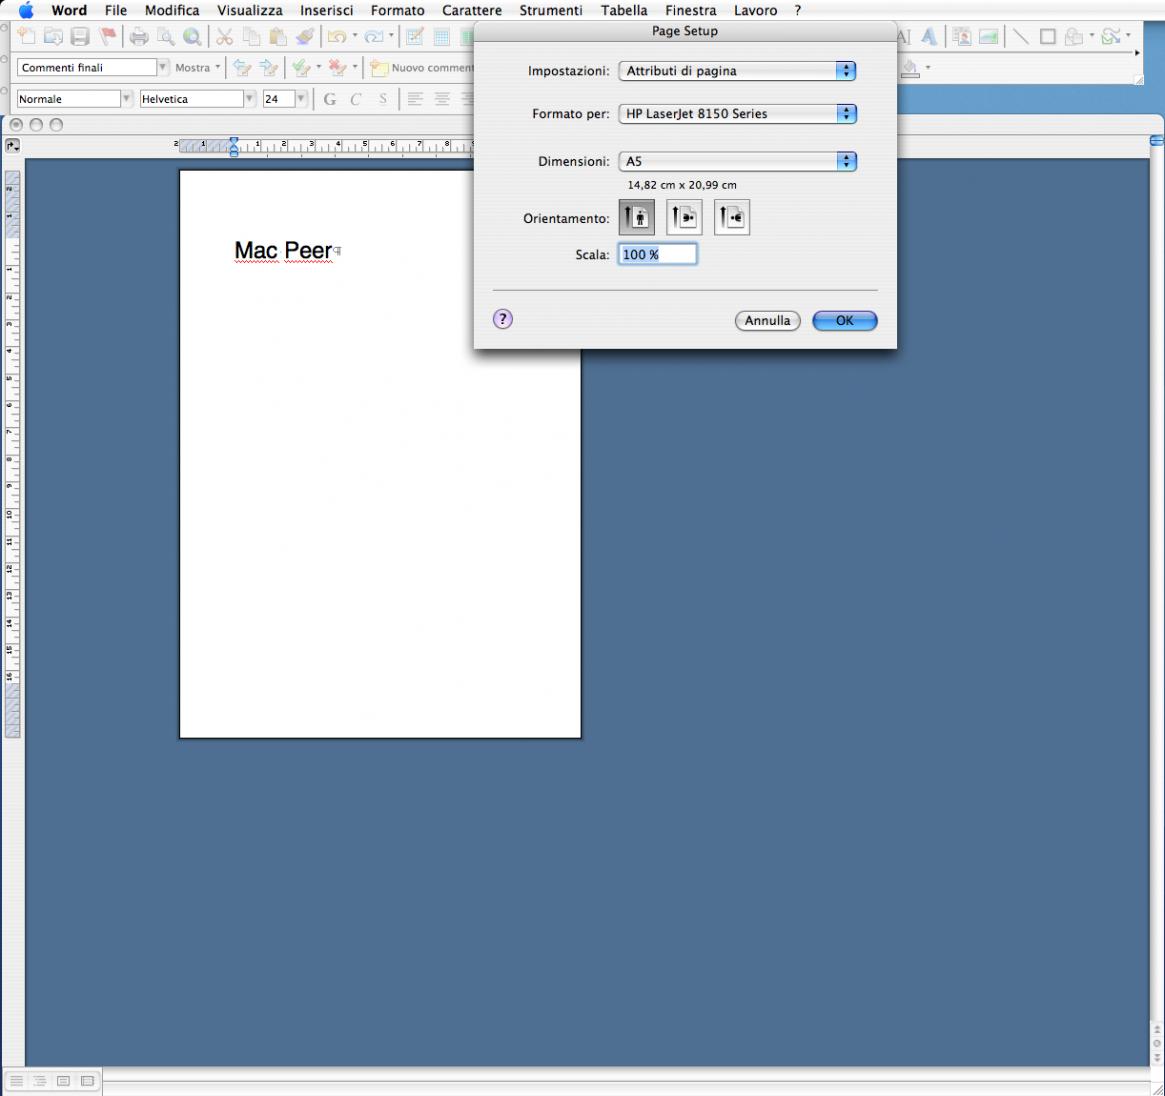This screenshot has width=1165, height=1096.
Task: Click the Save floppy disk icon
Action: [x=80, y=36]
